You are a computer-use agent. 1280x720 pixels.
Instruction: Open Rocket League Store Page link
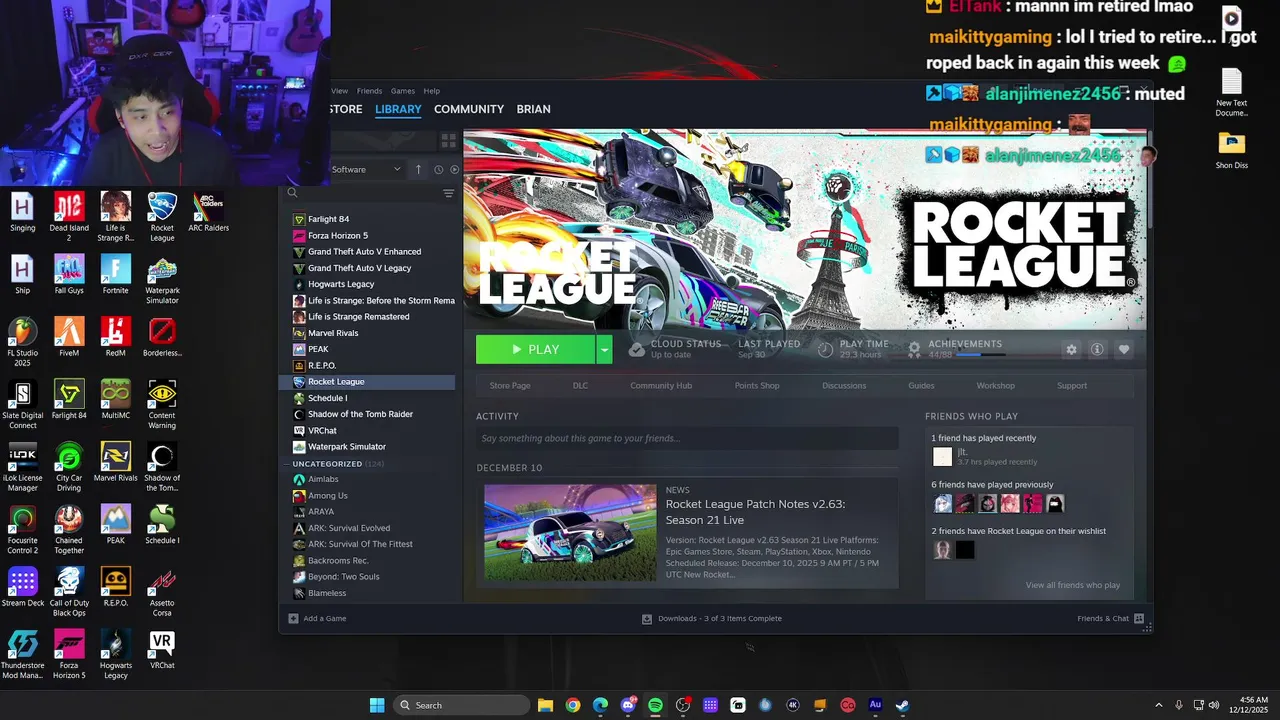point(510,385)
